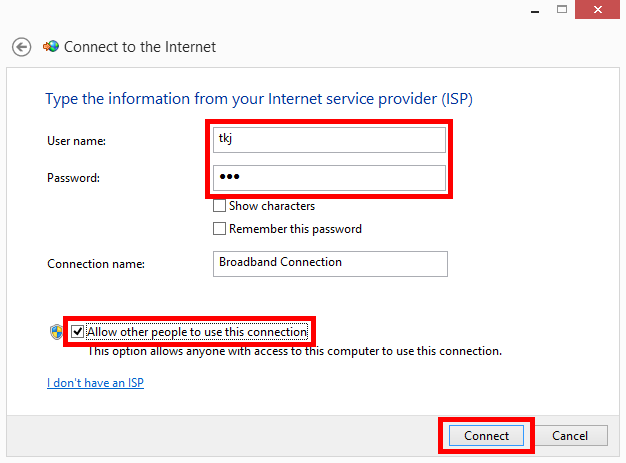626x463 pixels.
Task: Uncheck Allow other people to use this connection
Action: 78,332
